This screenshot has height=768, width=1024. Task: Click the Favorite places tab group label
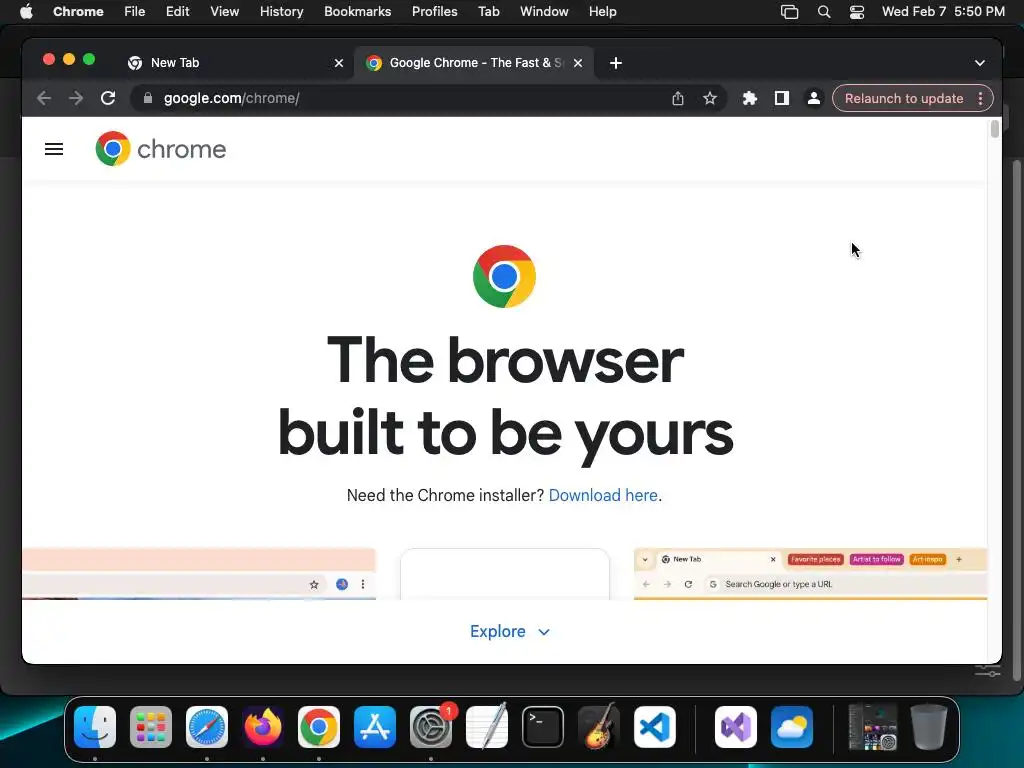click(816, 560)
